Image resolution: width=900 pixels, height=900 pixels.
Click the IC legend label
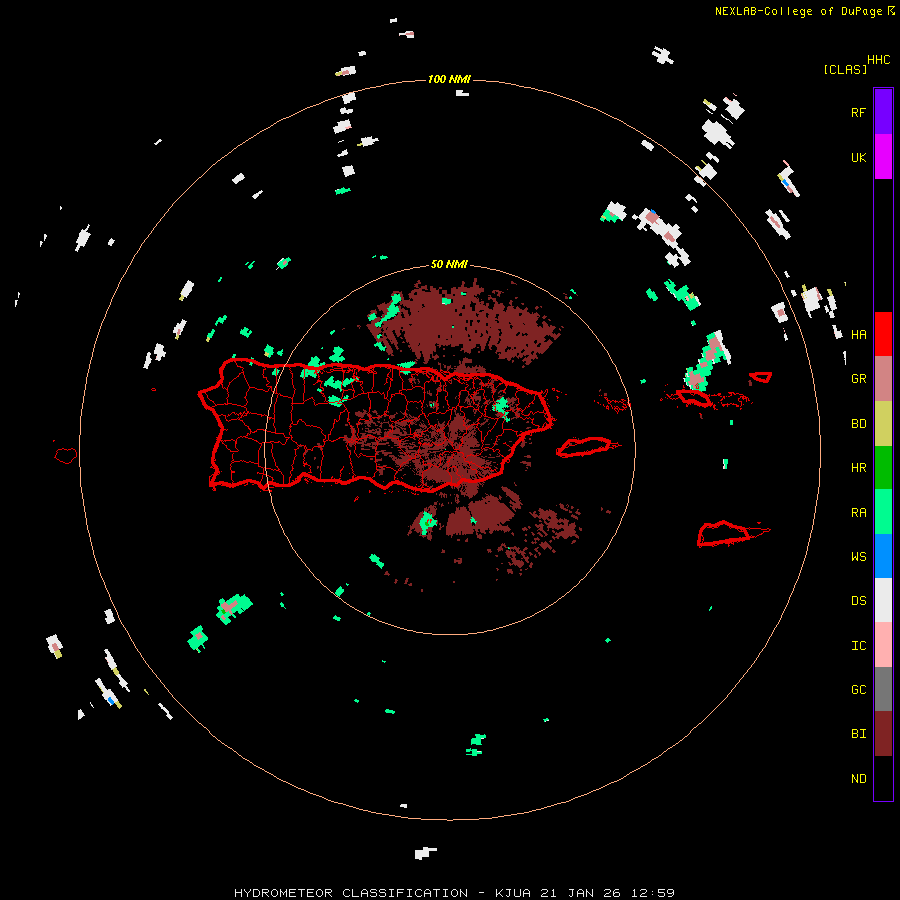click(x=858, y=646)
